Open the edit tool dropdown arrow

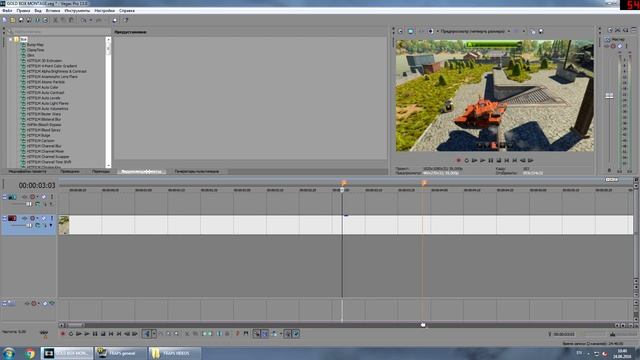click(154, 334)
